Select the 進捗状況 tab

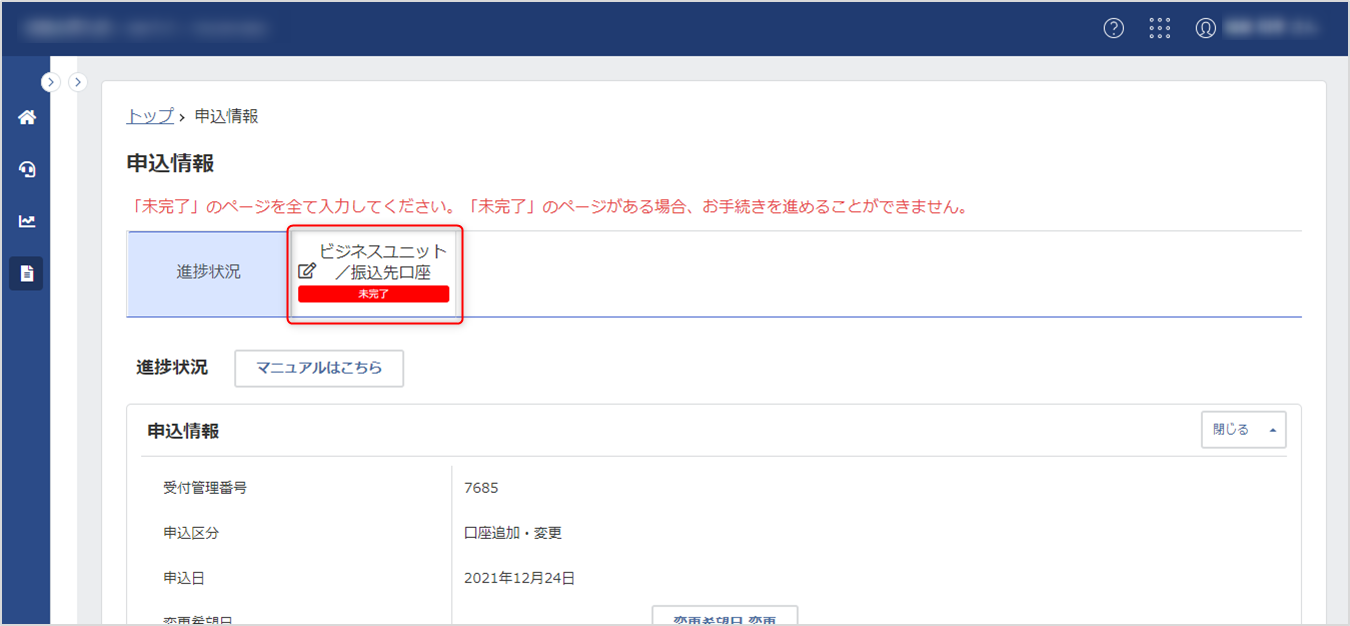click(x=207, y=273)
